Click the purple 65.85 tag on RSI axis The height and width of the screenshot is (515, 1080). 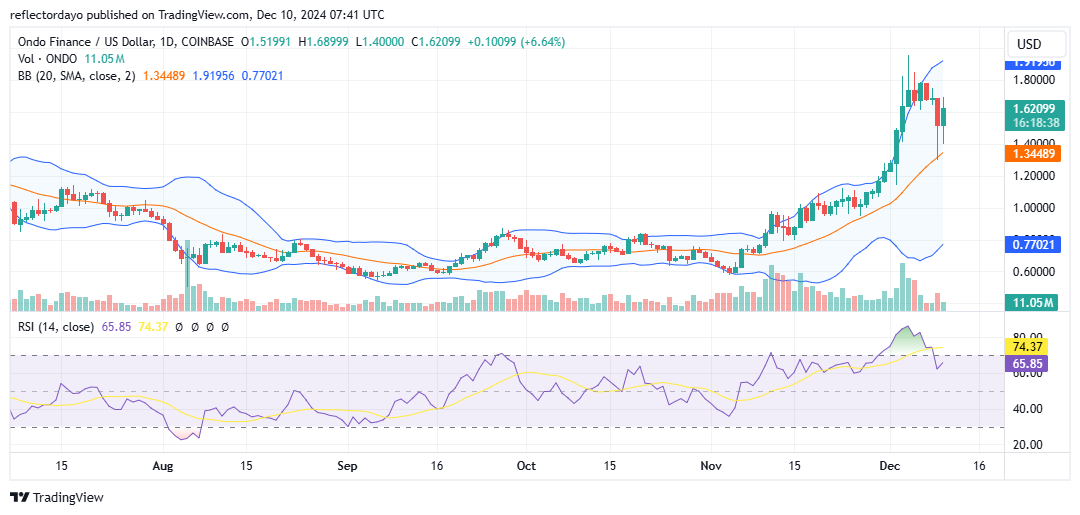coord(1027,362)
